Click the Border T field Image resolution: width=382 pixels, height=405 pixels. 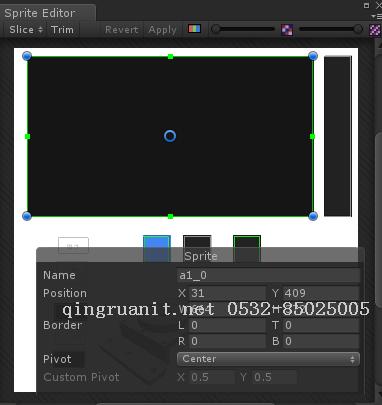(321, 325)
